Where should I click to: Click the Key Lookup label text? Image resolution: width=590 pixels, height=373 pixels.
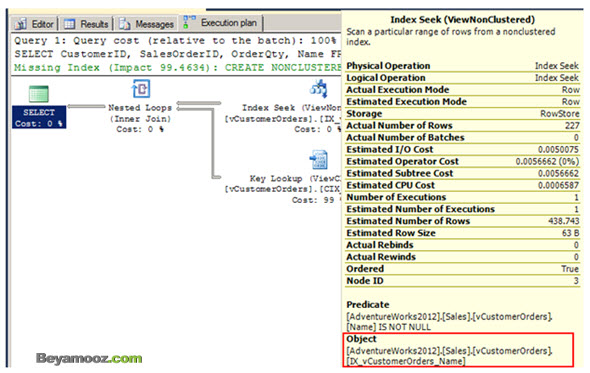[x=295, y=178]
